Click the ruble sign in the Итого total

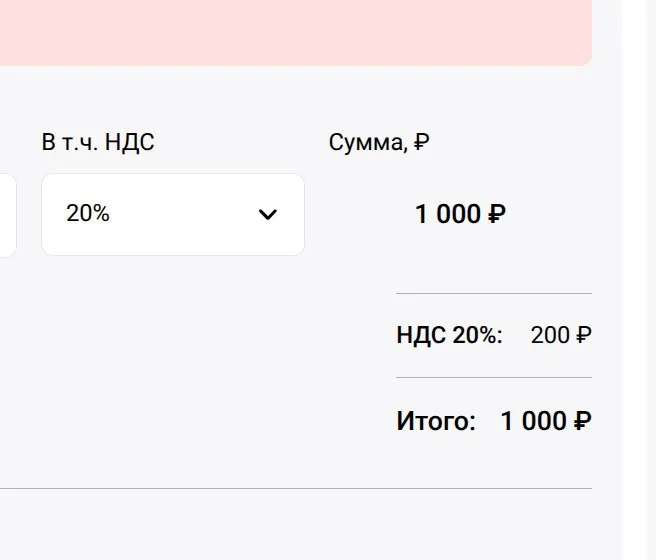[583, 421]
